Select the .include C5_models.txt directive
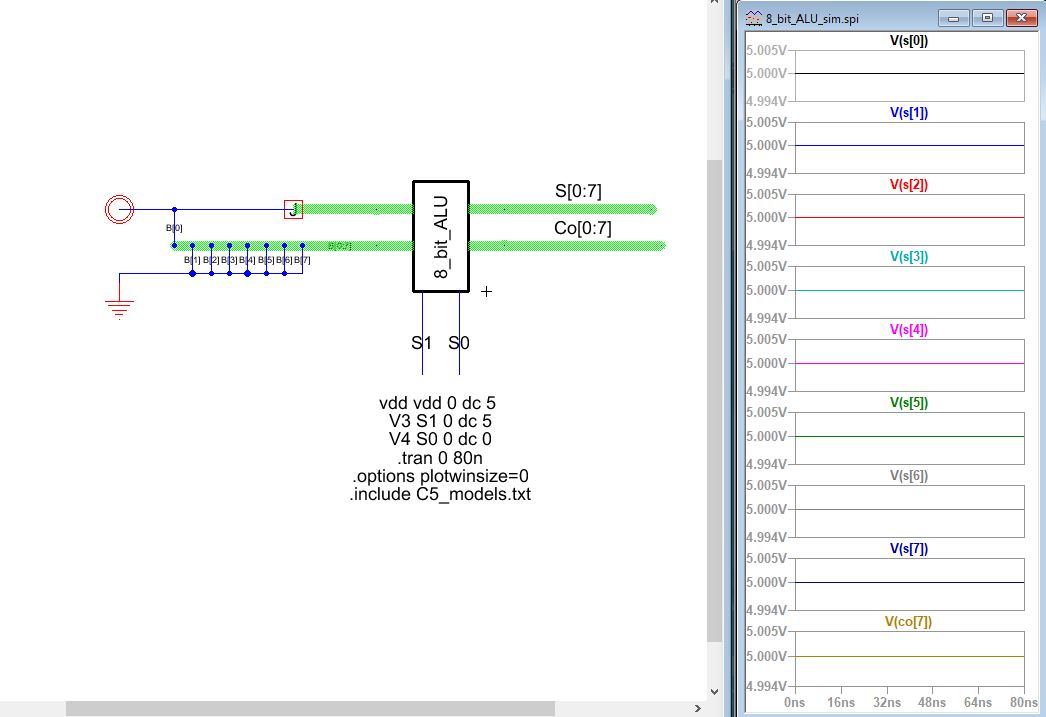Image resolution: width=1046 pixels, height=717 pixels. (440, 494)
